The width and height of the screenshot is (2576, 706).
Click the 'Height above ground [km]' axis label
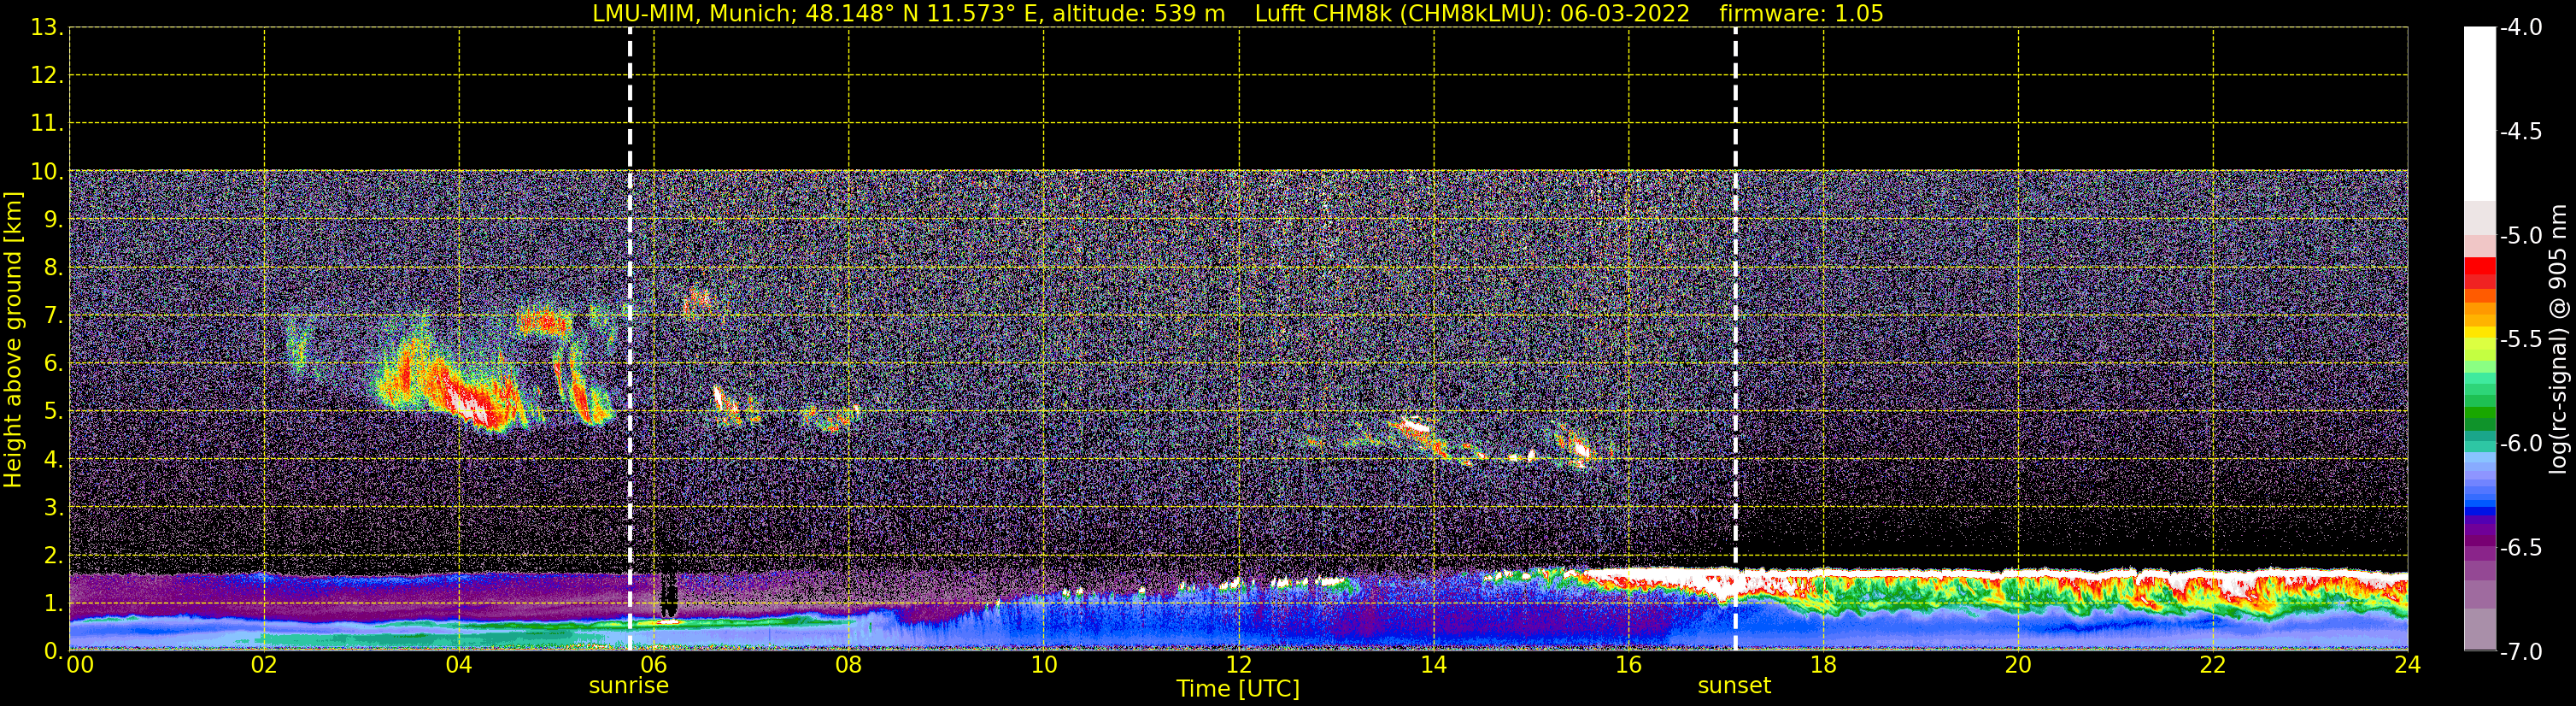[x=13, y=340]
